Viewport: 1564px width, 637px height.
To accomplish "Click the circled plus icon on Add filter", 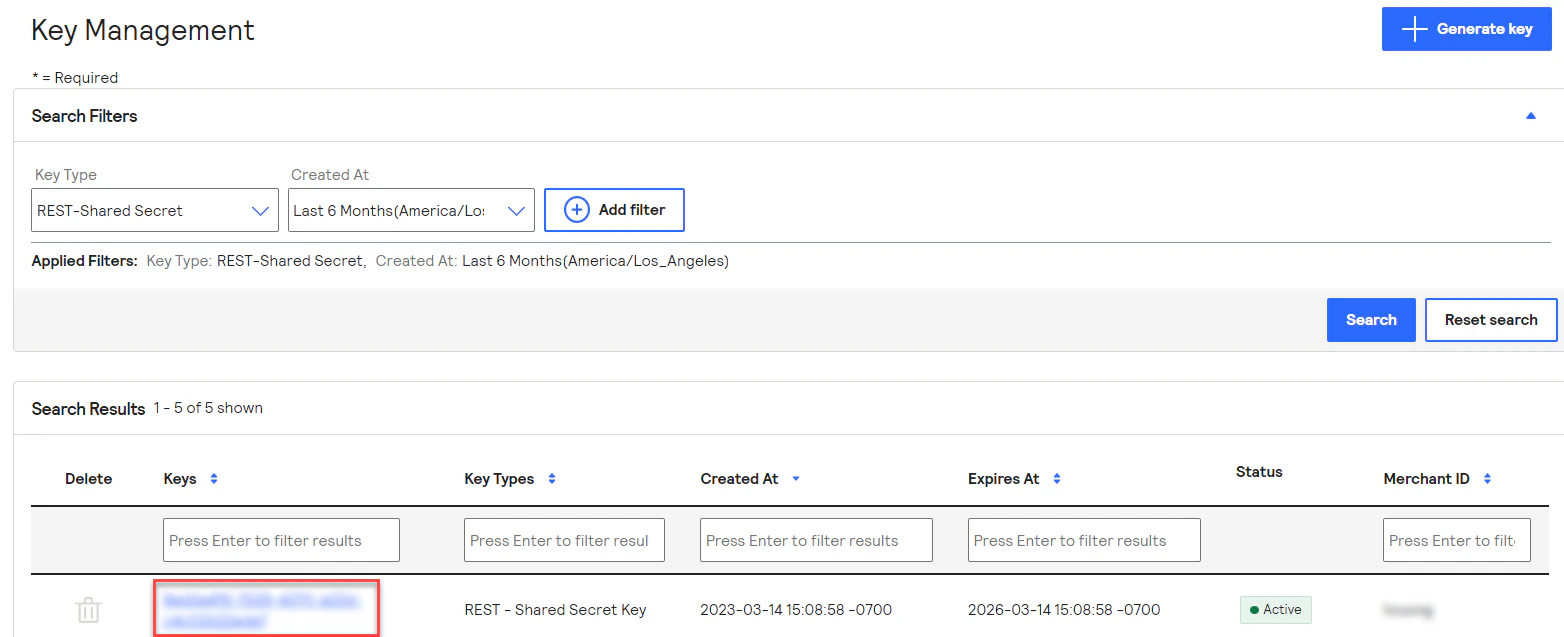I will [x=577, y=210].
